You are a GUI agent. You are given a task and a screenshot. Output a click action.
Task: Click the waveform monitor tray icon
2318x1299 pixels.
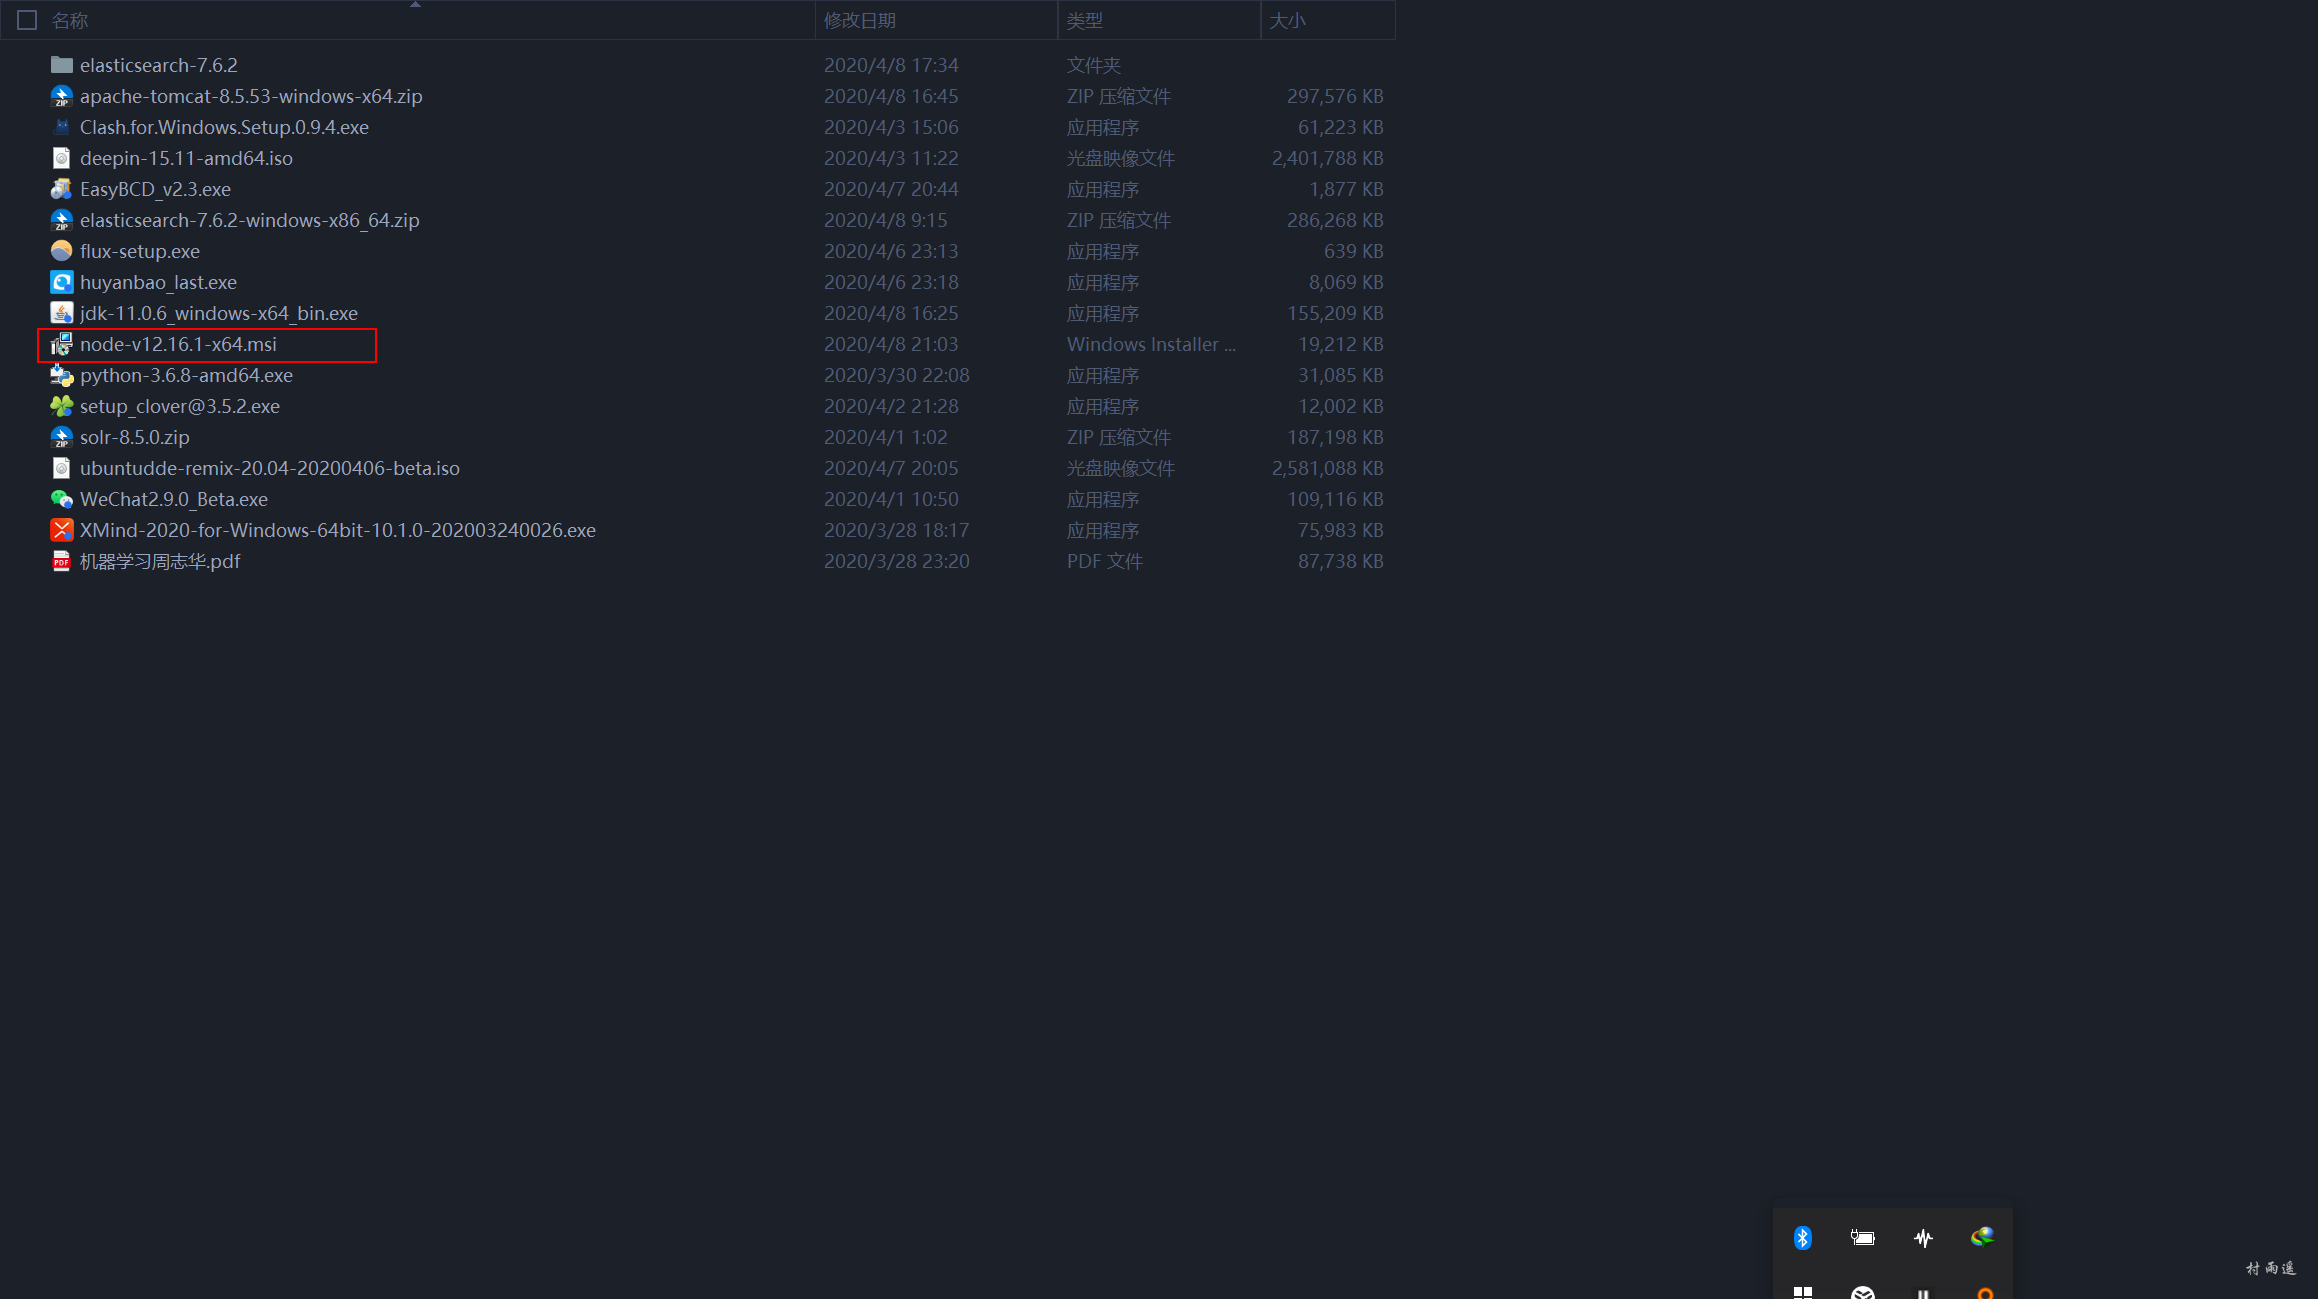[x=1923, y=1238]
